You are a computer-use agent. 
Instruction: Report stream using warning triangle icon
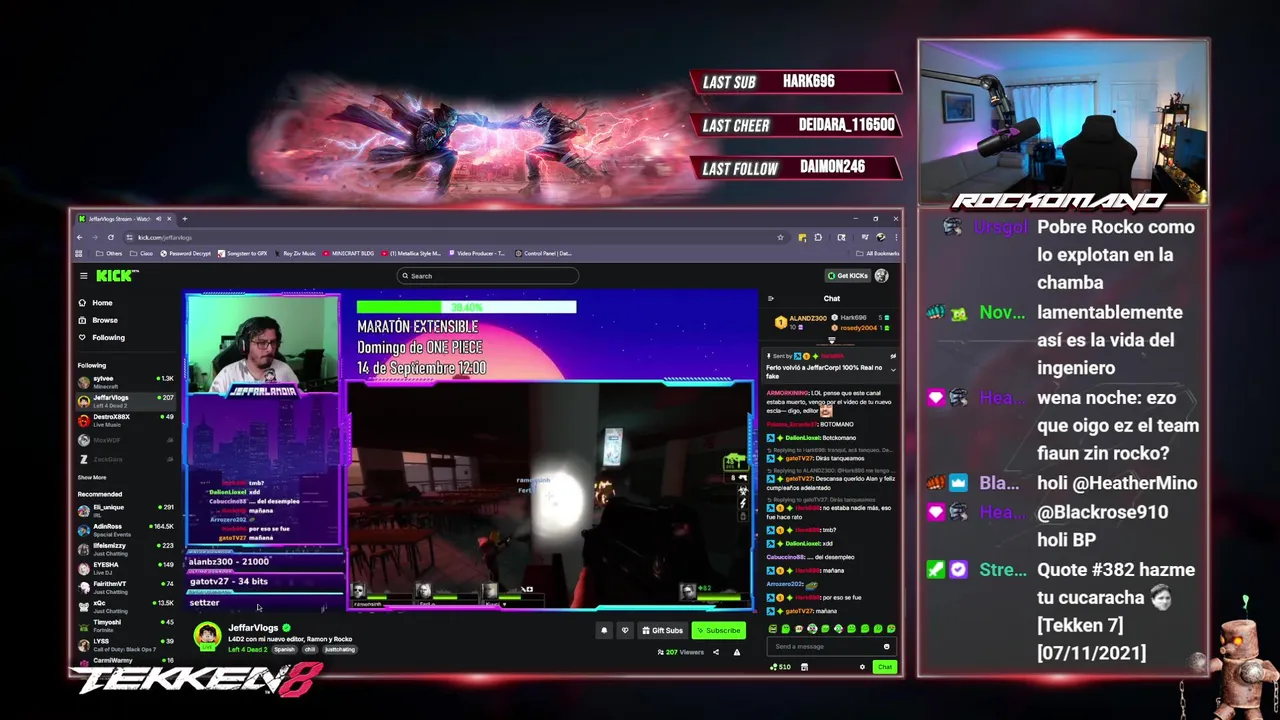pos(737,652)
